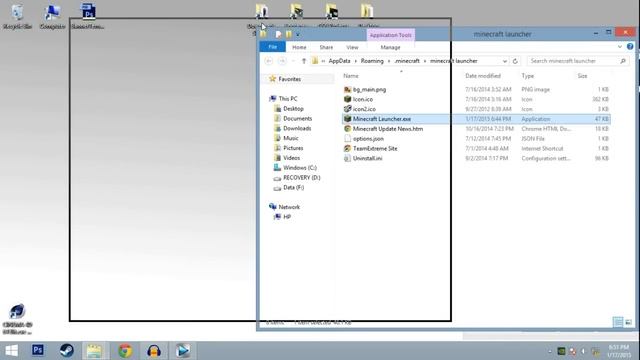Viewport: 640px width, 360px height.
Task: Open the Share ribbon tab
Action: [x=326, y=47]
